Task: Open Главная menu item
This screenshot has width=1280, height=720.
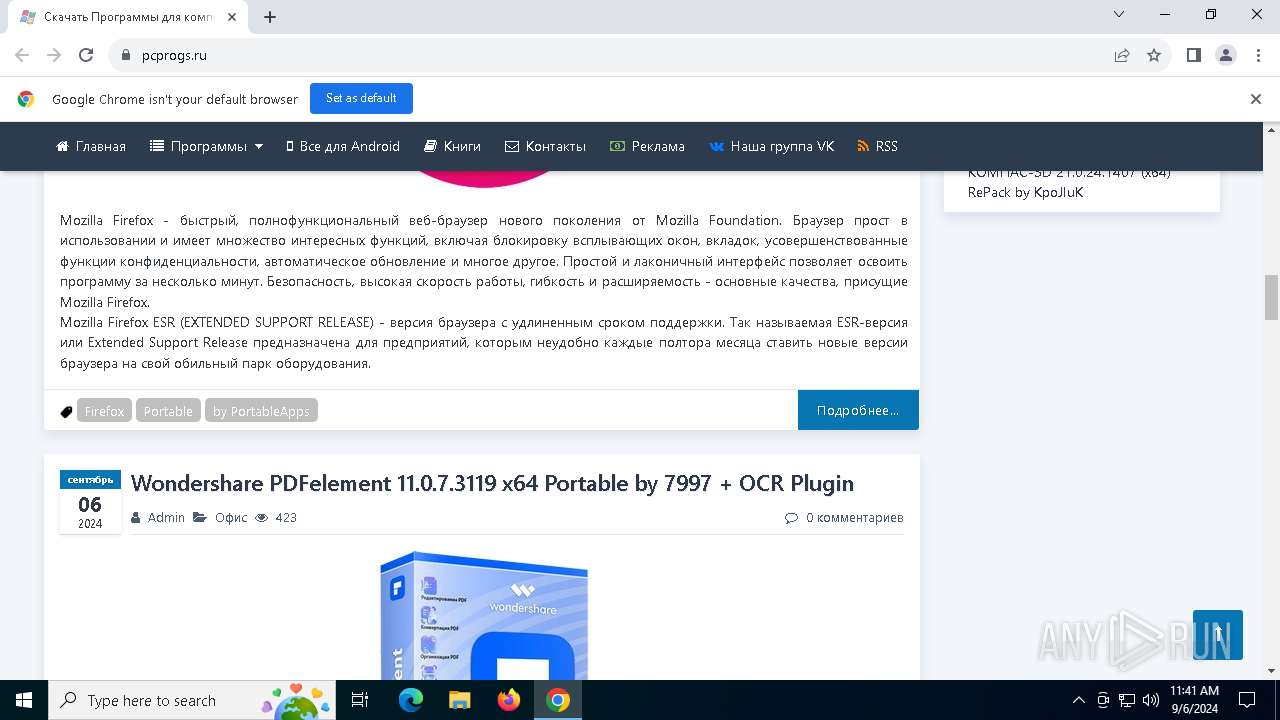Action: coord(91,146)
